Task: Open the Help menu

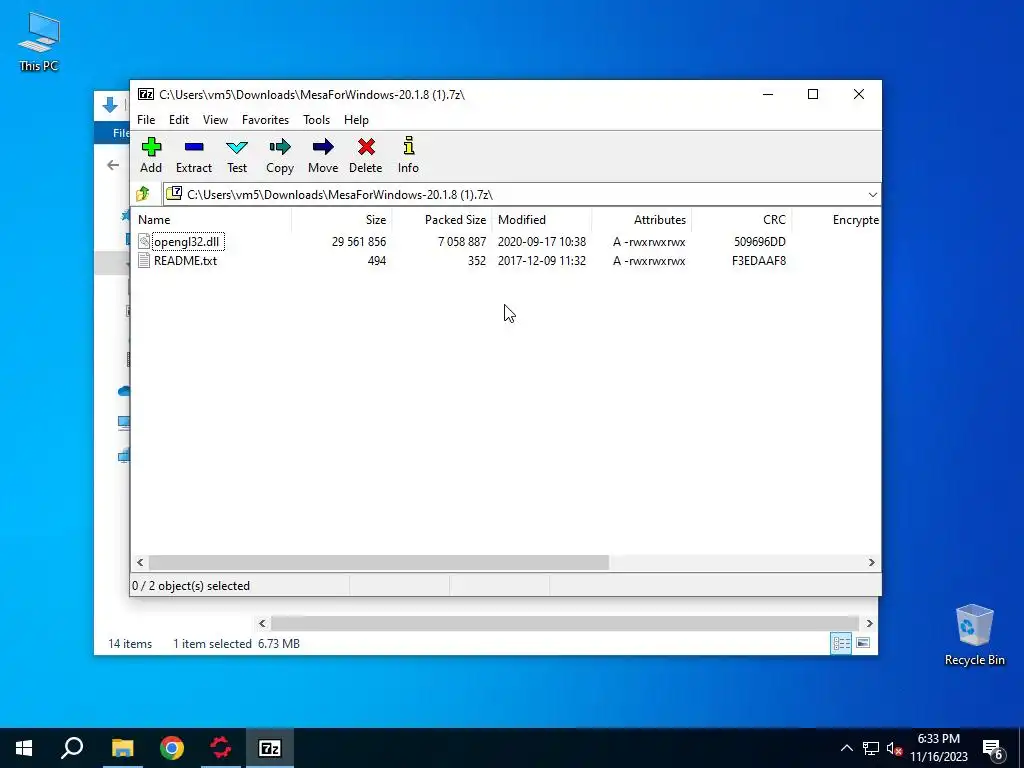Action: click(357, 120)
